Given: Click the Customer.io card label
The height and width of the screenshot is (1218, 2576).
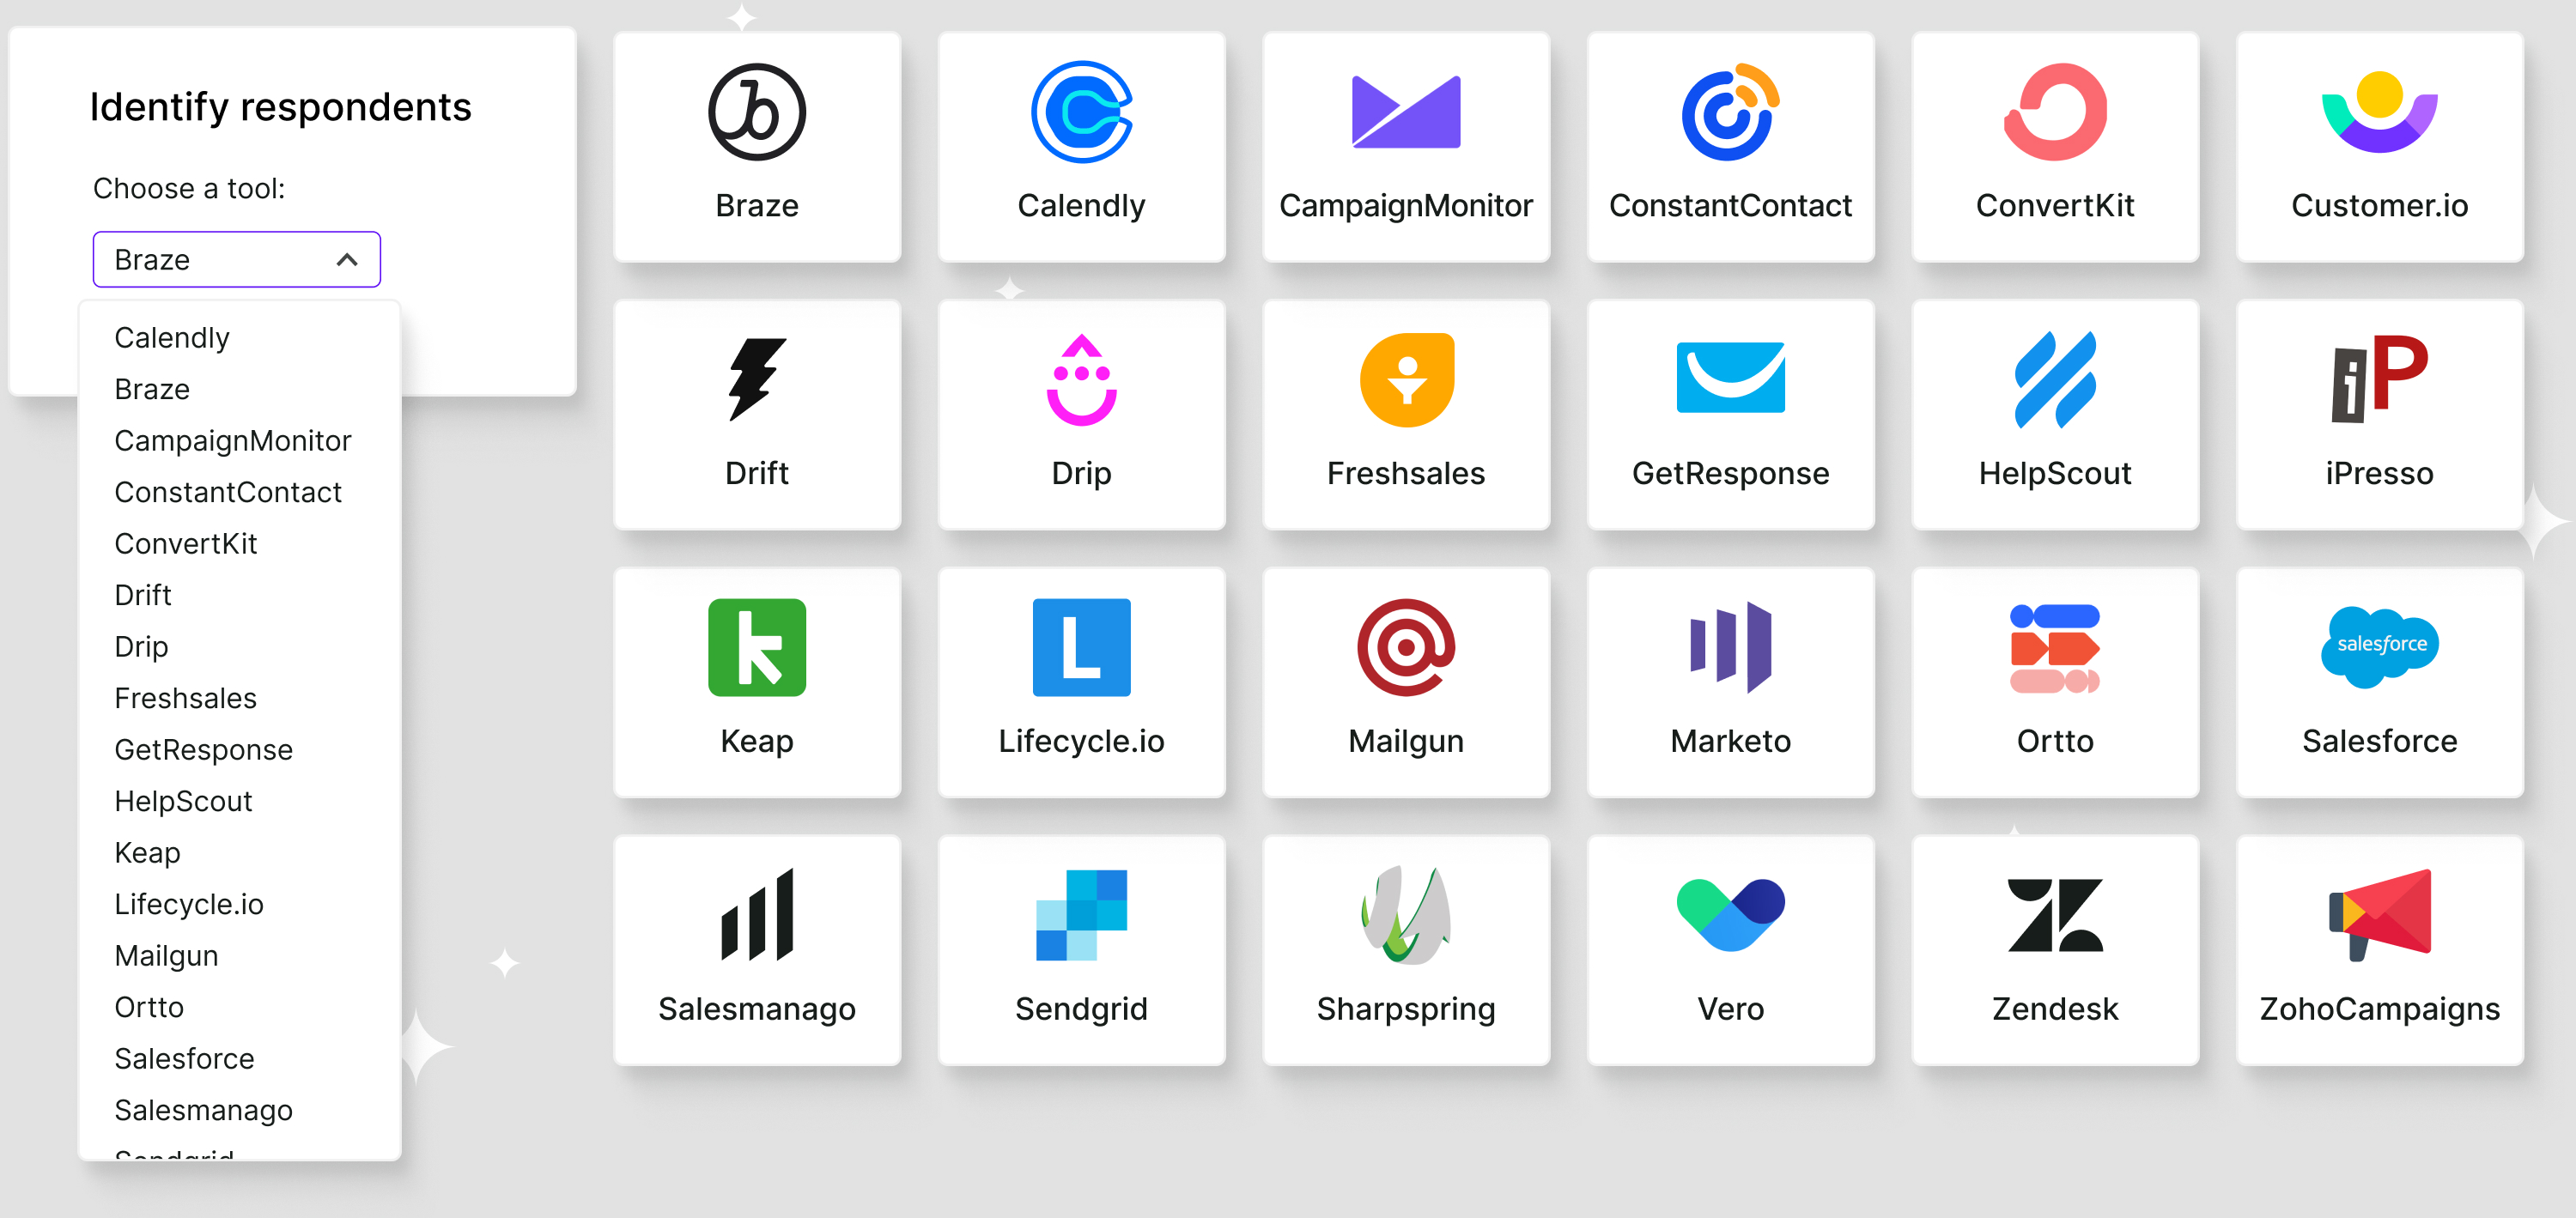Looking at the screenshot, I should pyautogui.click(x=2379, y=206).
